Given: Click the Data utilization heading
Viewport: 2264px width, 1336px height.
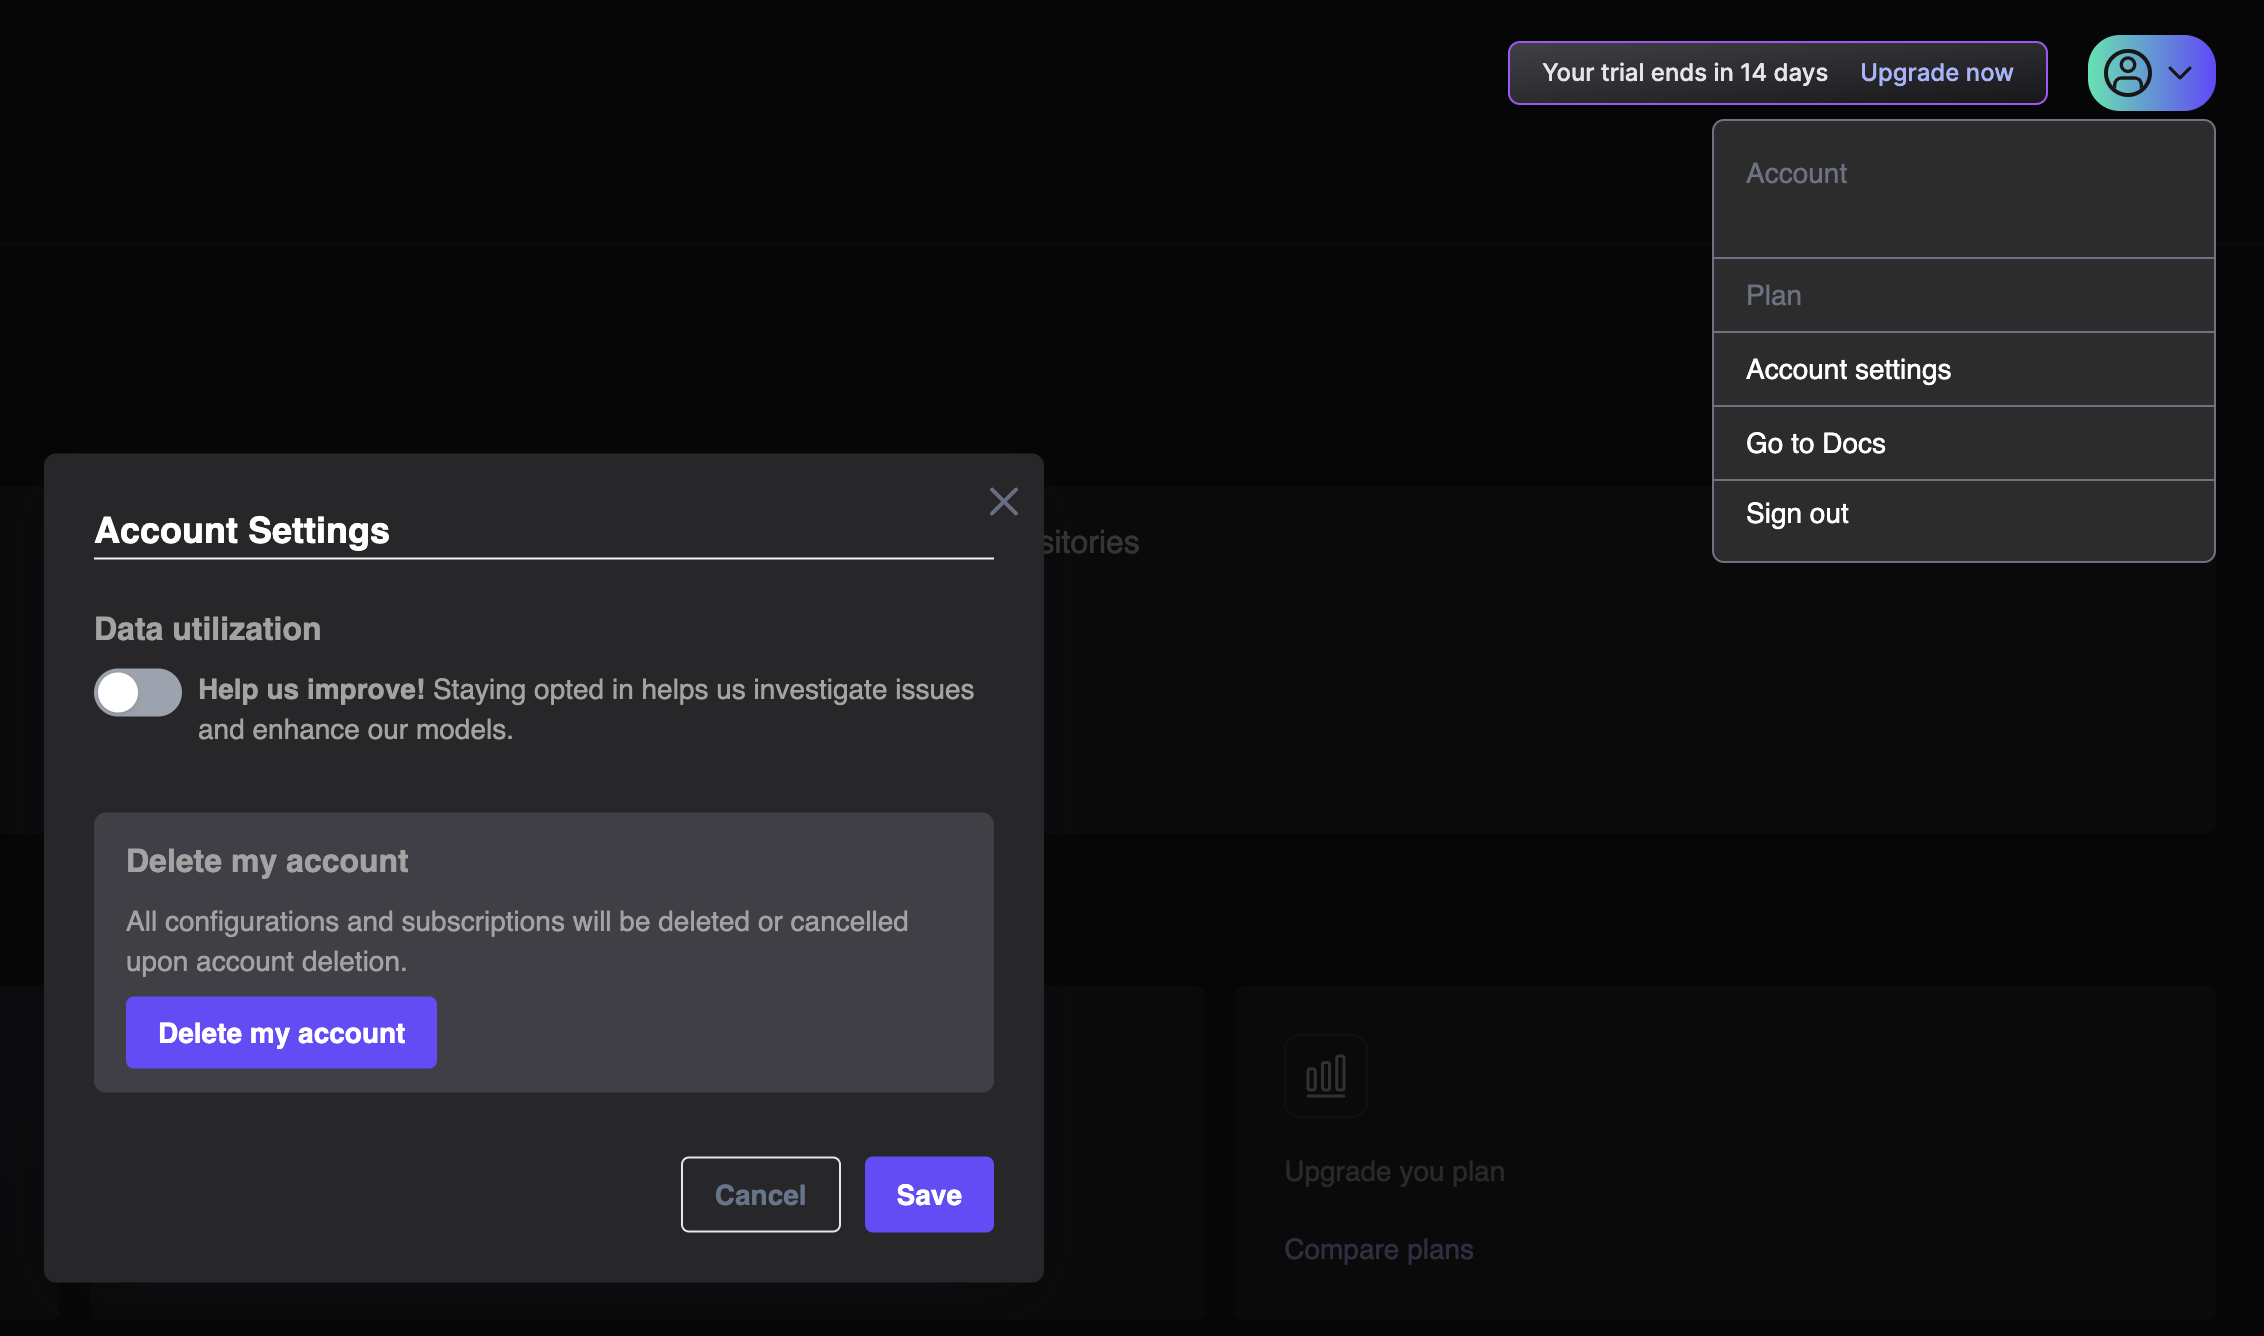Looking at the screenshot, I should click(207, 628).
